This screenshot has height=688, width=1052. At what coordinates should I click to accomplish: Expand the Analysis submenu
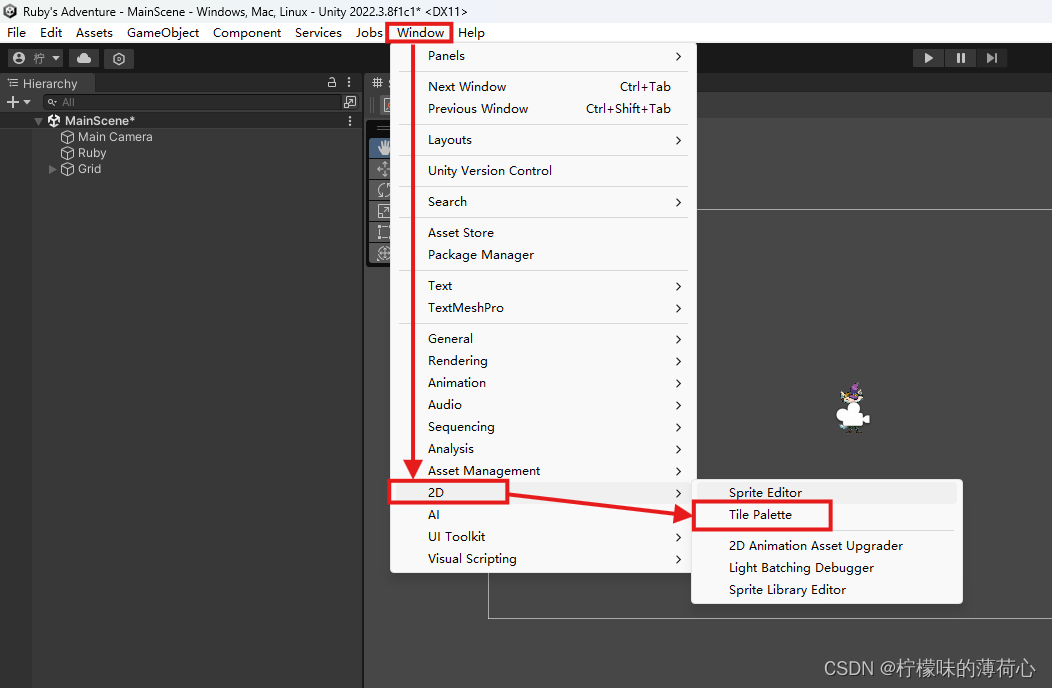pos(543,448)
